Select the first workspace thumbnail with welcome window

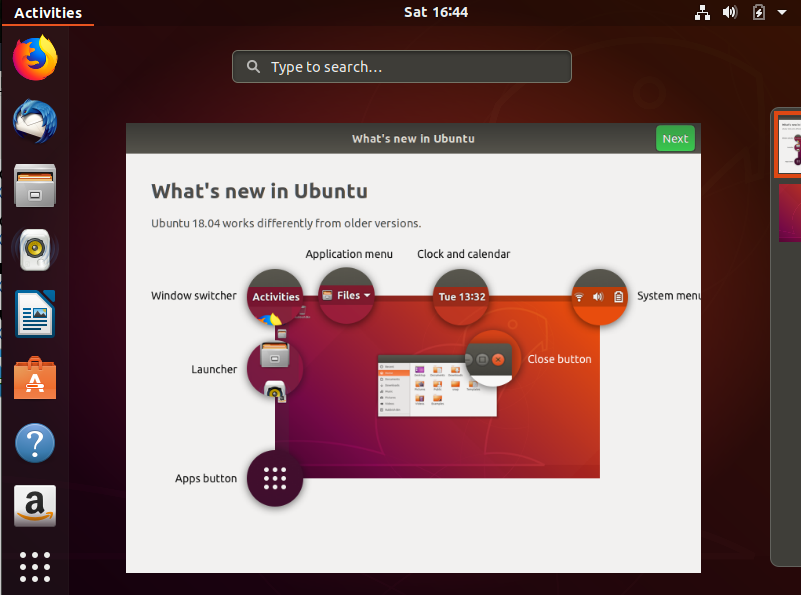coord(789,145)
